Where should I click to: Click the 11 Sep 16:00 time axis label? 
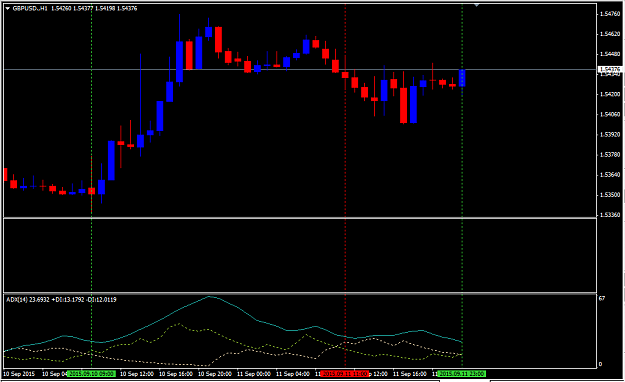[x=410, y=374]
